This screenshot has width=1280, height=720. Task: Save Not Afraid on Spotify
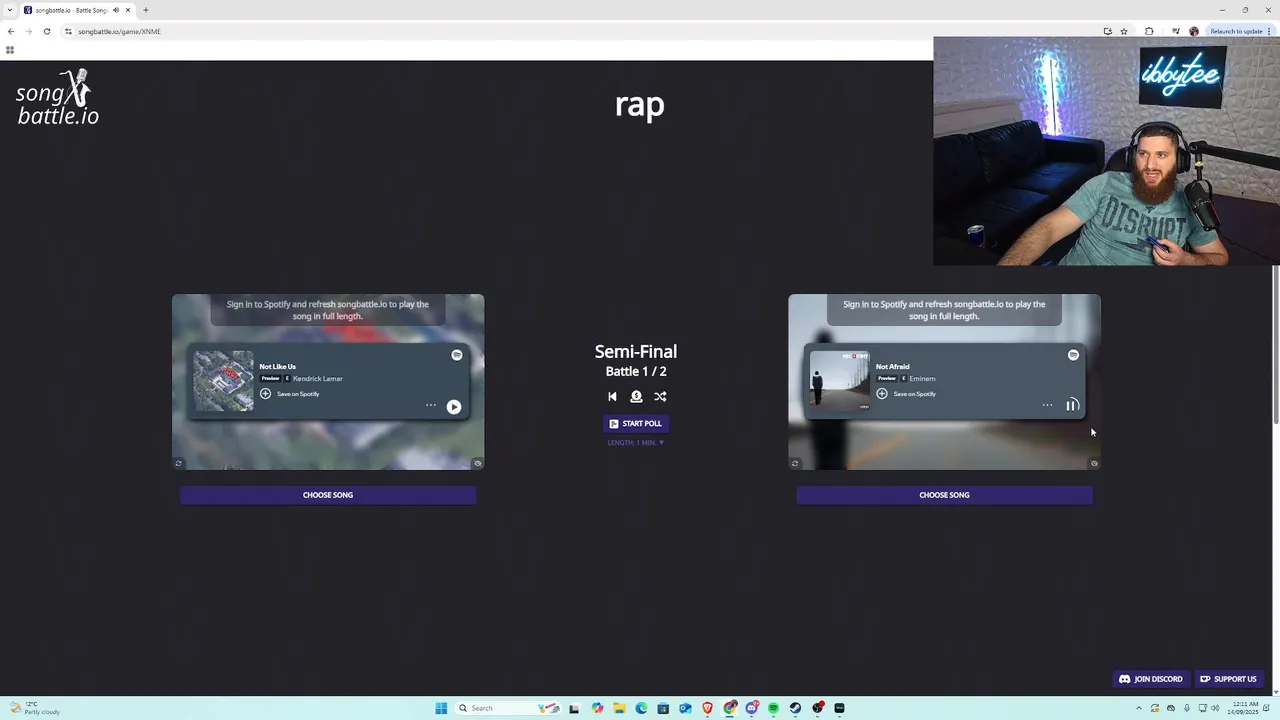(x=906, y=394)
